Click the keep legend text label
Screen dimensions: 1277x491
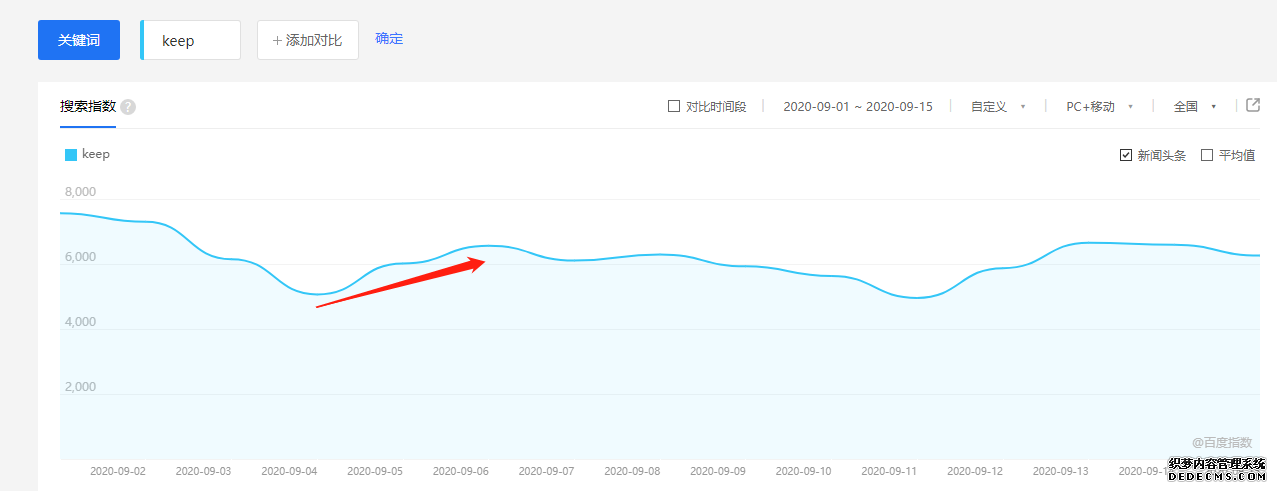click(x=96, y=154)
